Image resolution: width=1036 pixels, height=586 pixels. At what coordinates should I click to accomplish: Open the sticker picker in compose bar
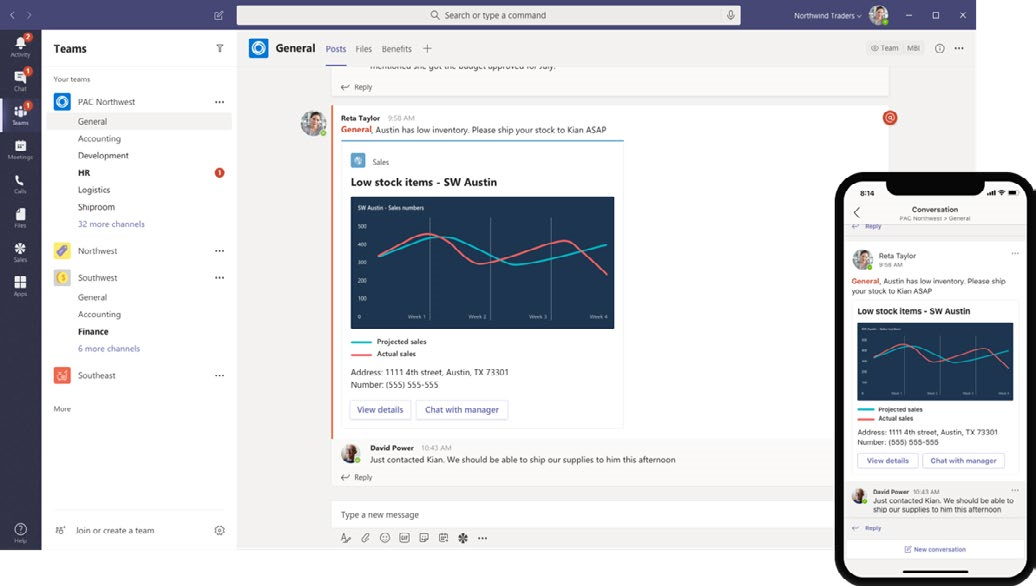pyautogui.click(x=424, y=538)
